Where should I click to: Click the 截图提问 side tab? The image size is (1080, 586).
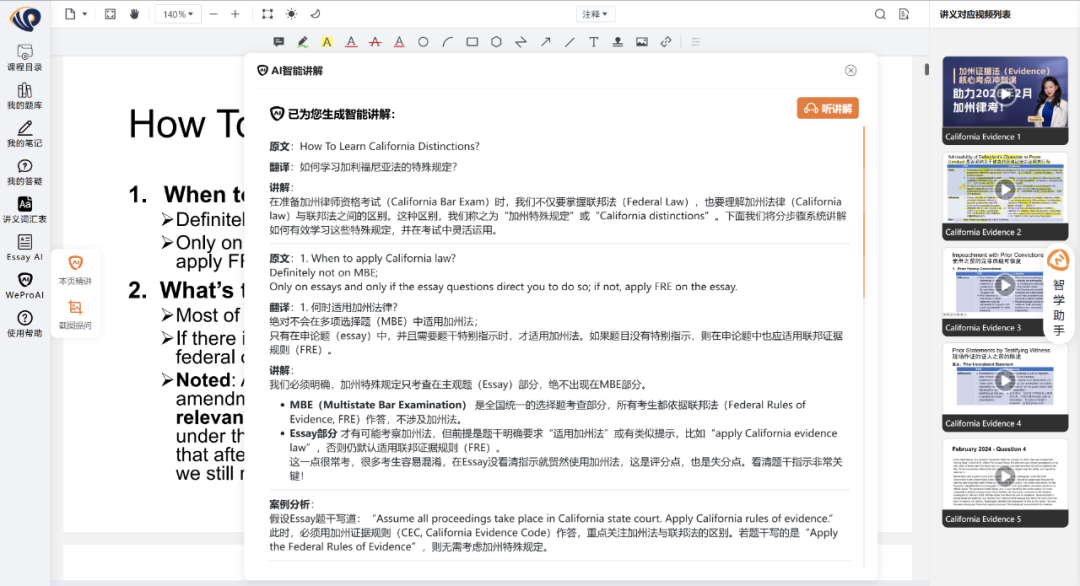pos(75,313)
